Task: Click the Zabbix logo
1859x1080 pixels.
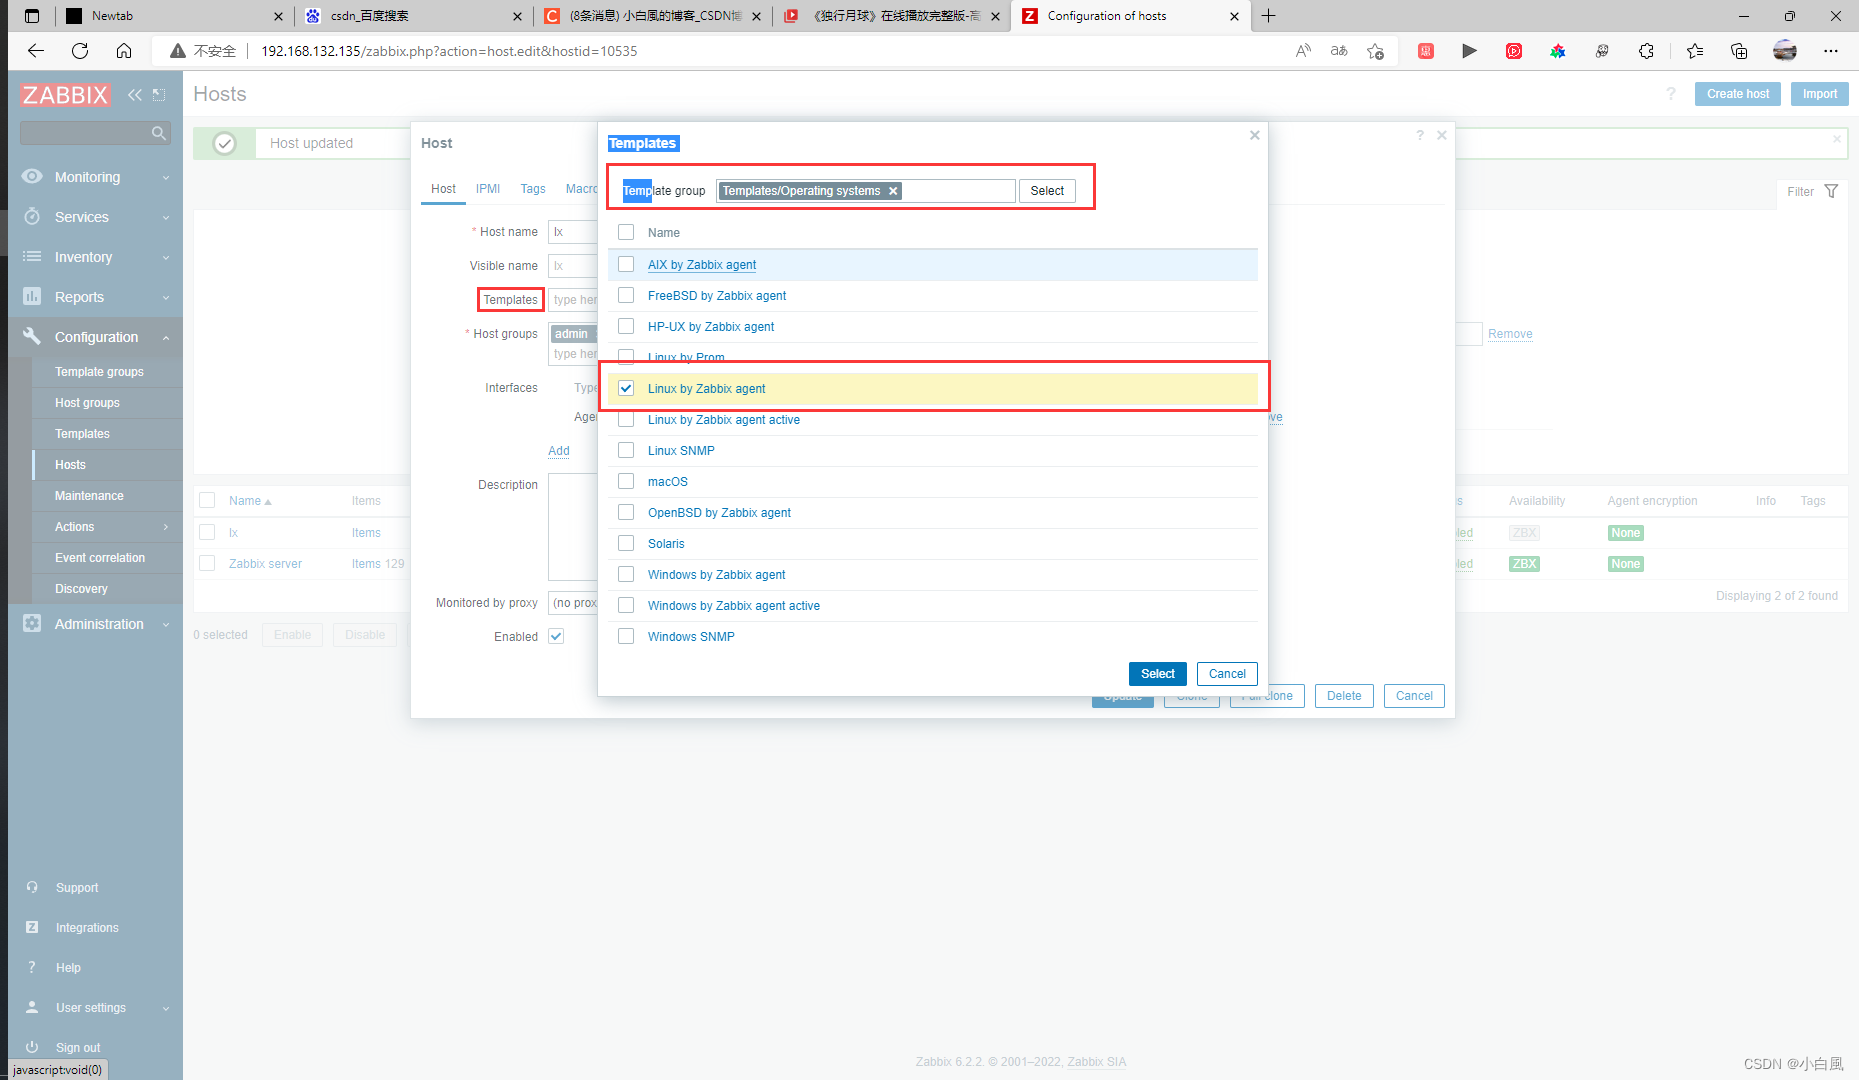Action: pyautogui.click(x=65, y=95)
